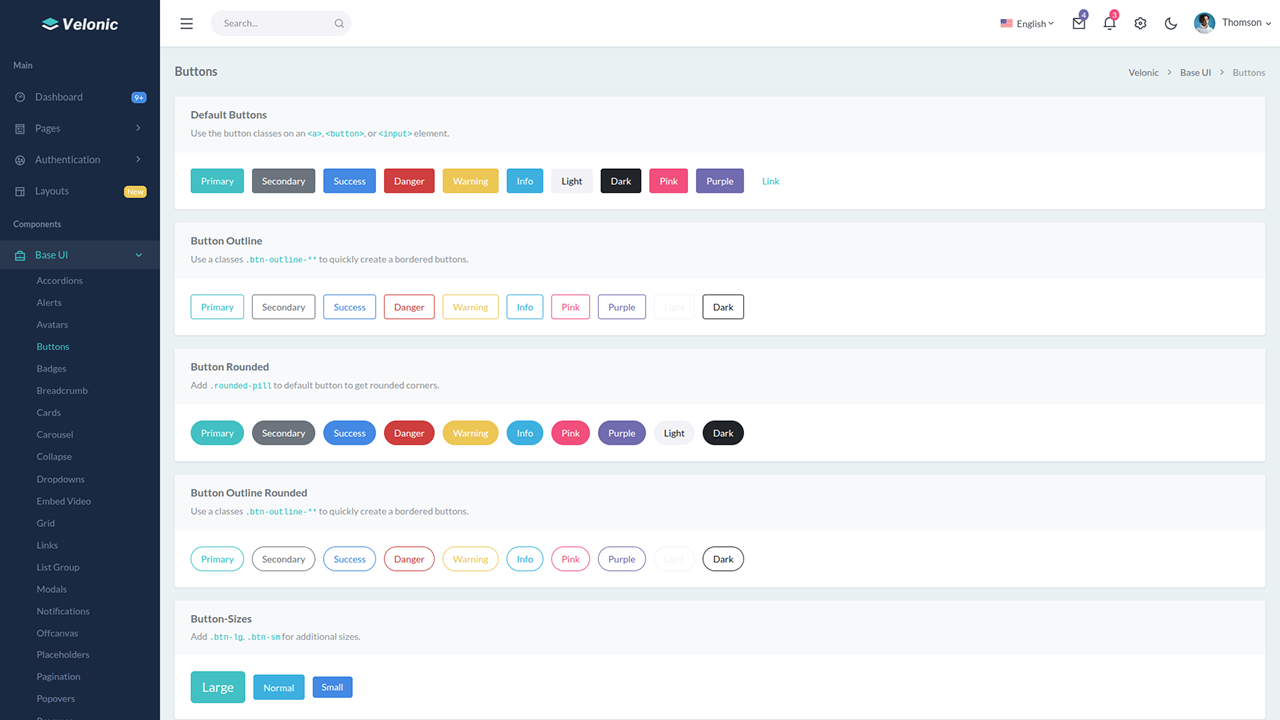
Task: Open the messages envelope icon in the topbar
Action: 1079,23
